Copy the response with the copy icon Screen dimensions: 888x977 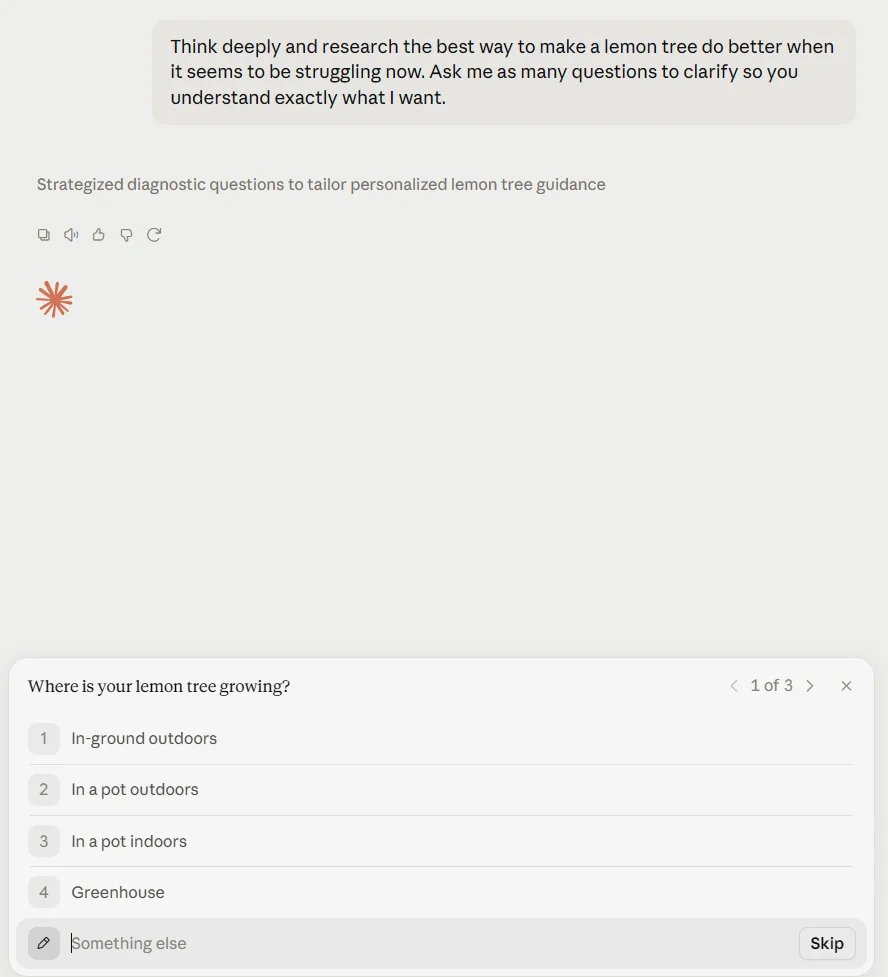click(44, 235)
